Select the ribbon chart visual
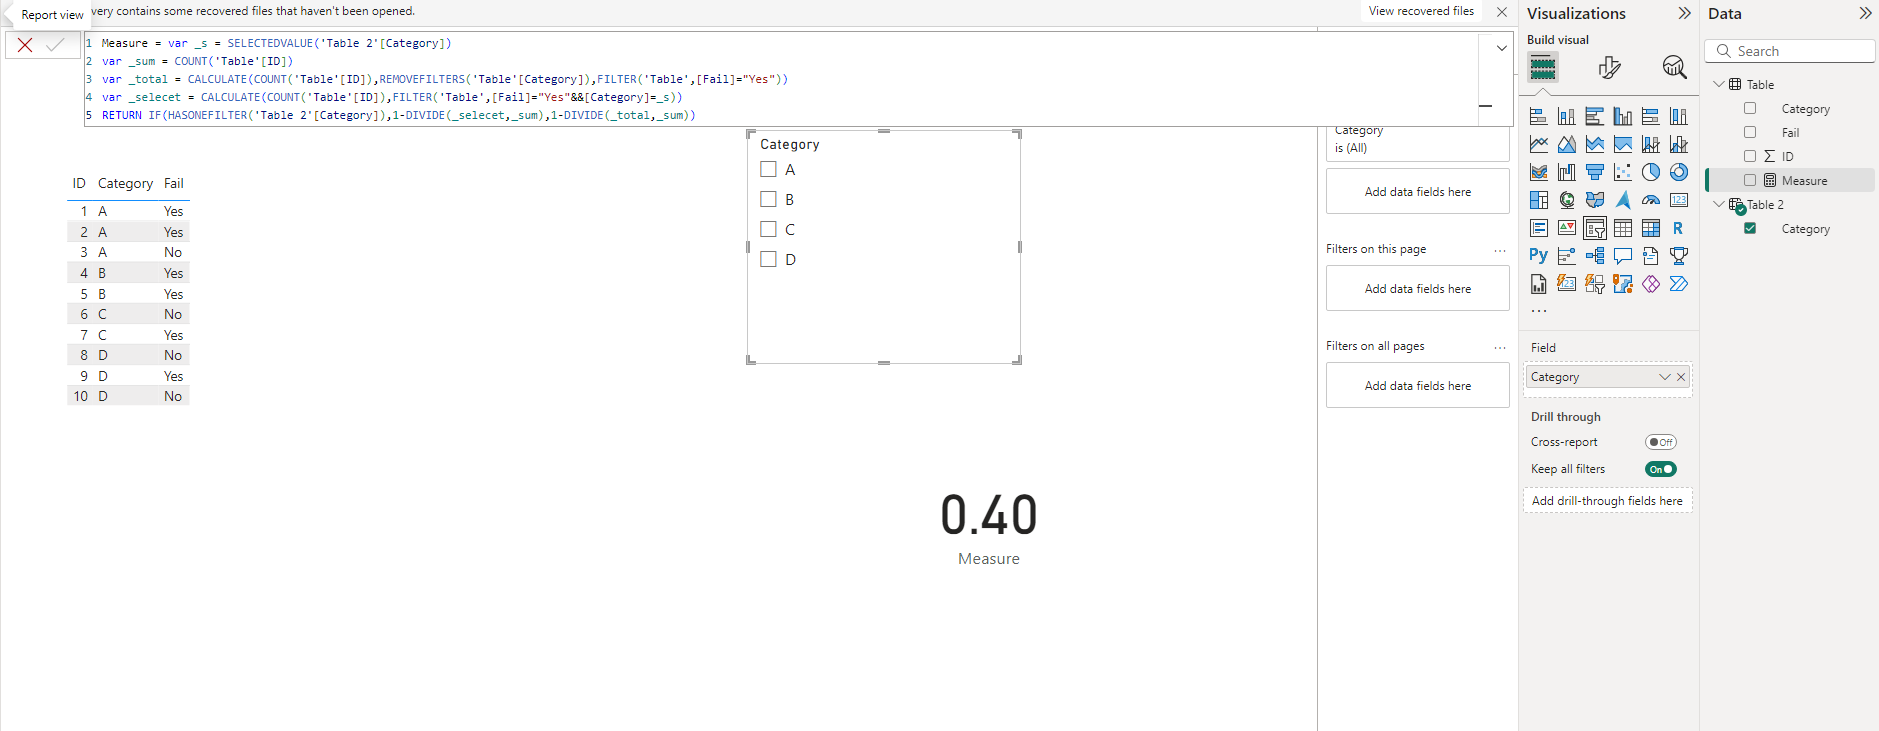Viewport: 1879px width, 731px height. click(1539, 172)
